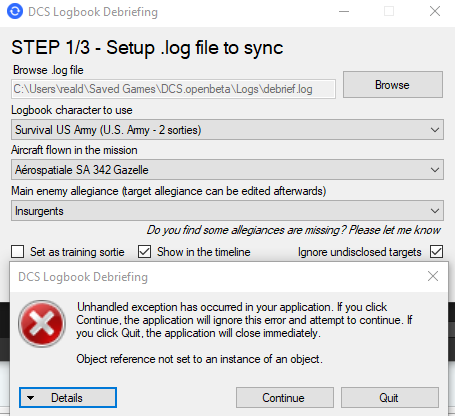Viewport: 455px width, 416px height.
Task: Open the missing allegiances let me know link
Action: pos(294,230)
